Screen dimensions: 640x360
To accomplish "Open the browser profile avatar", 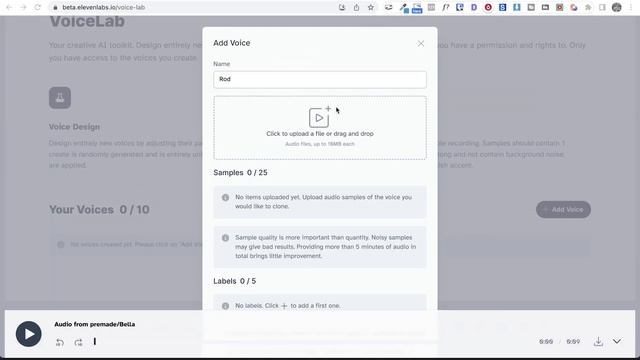I will [617, 7].
